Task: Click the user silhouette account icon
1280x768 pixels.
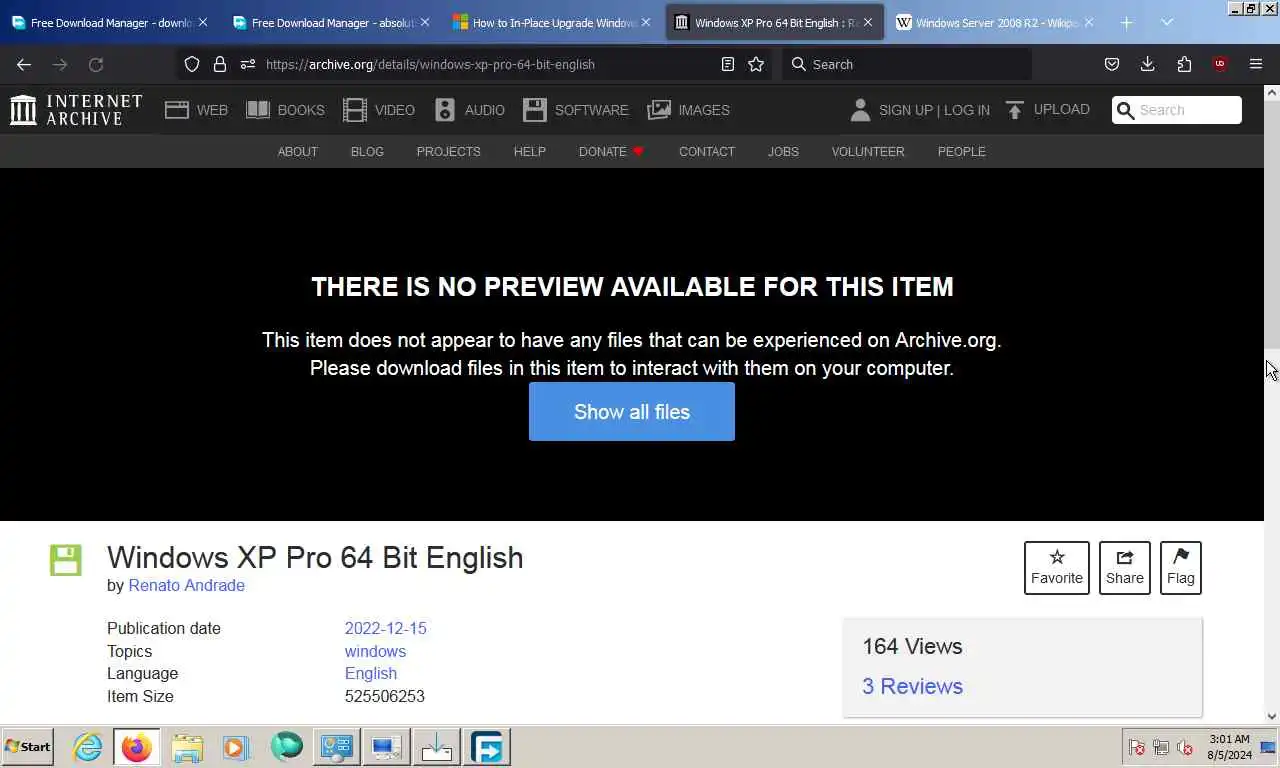Action: pyautogui.click(x=860, y=110)
